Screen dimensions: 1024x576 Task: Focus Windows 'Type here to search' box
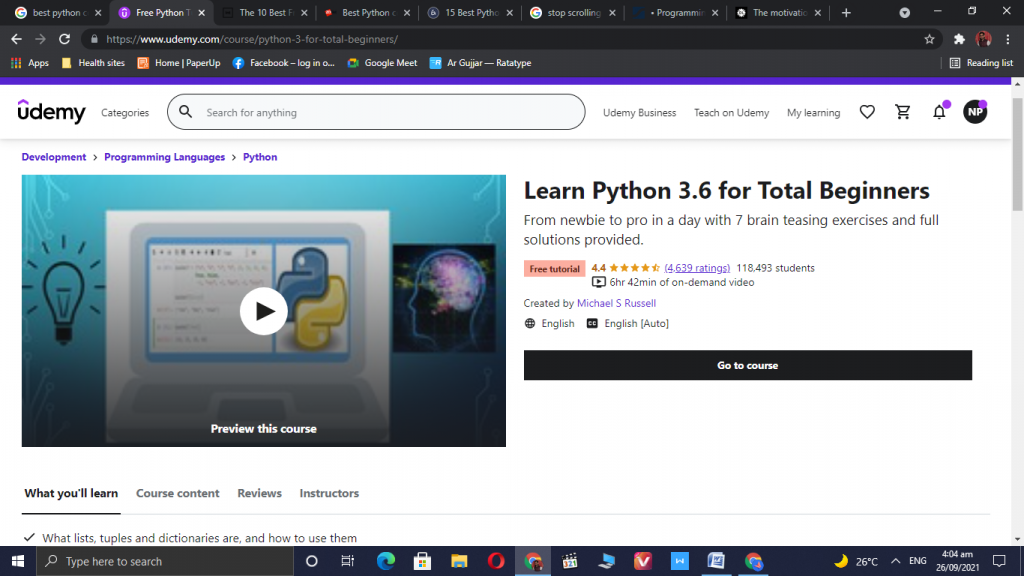[x=165, y=561]
